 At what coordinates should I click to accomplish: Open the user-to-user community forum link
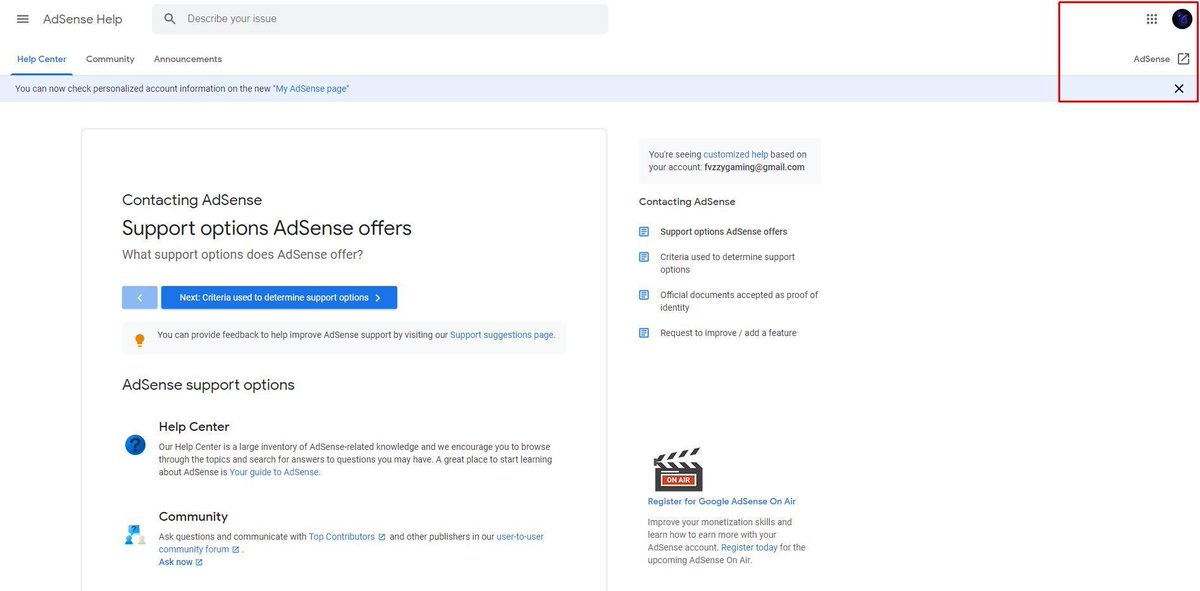coord(350,543)
